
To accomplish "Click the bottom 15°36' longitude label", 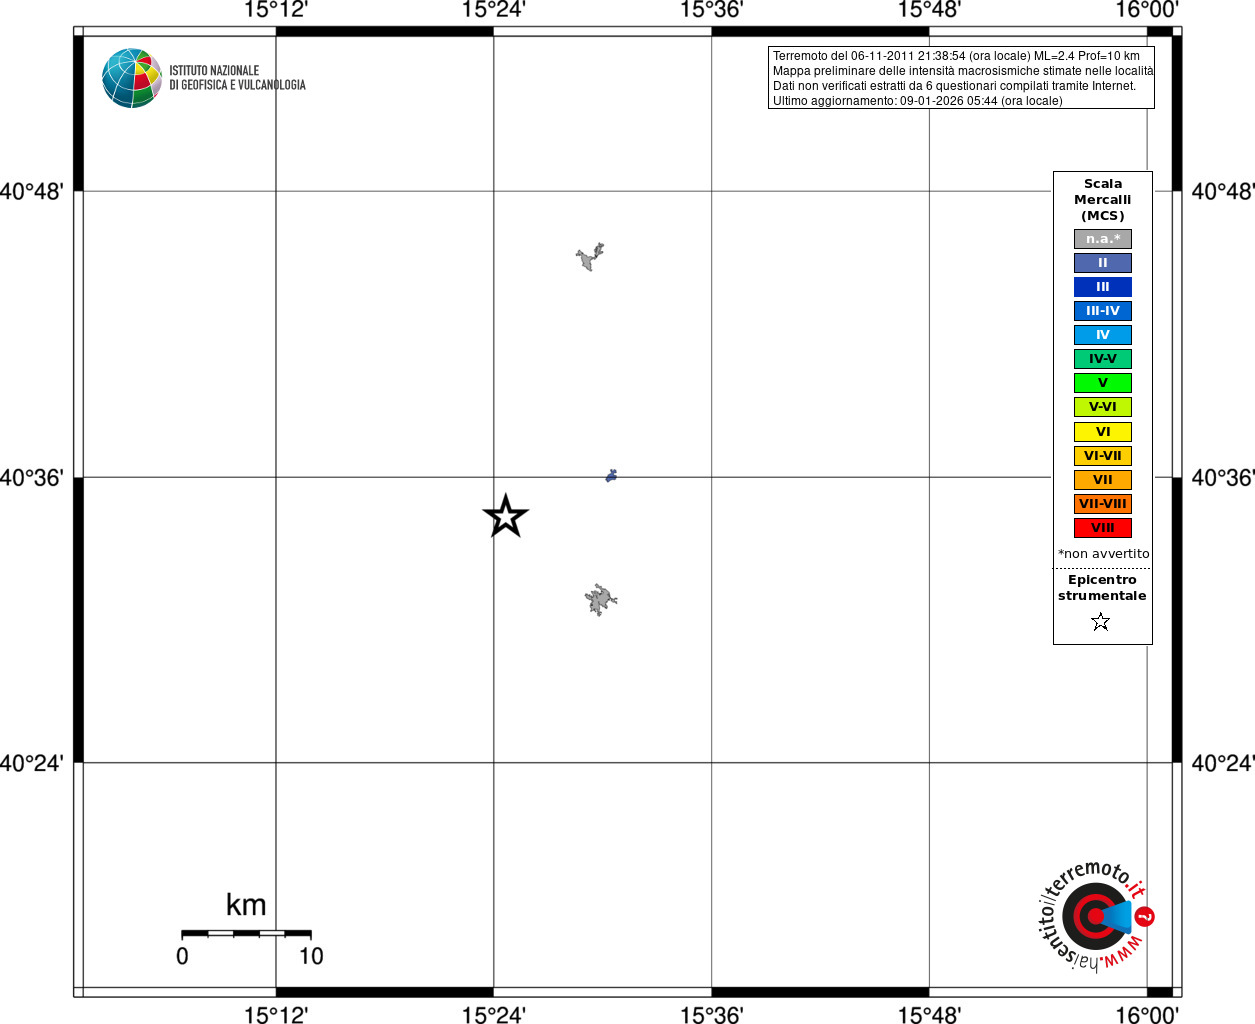I will tap(712, 1015).
